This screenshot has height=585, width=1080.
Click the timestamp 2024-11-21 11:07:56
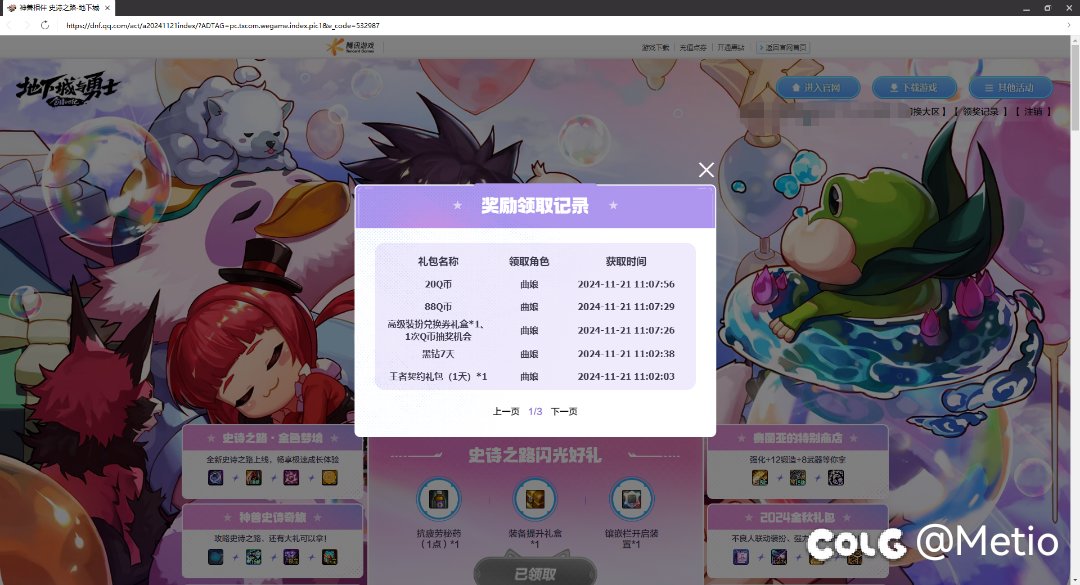(626, 284)
